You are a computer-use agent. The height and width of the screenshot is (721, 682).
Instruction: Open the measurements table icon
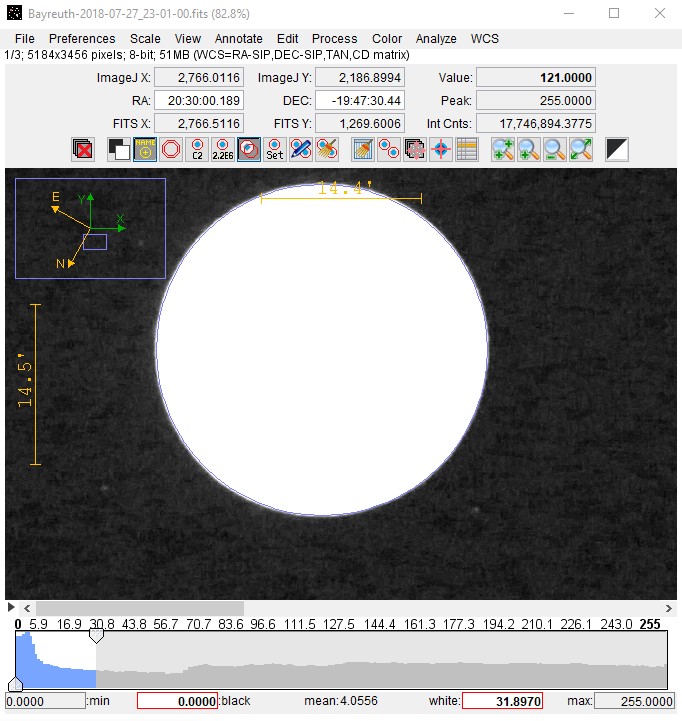(x=467, y=150)
